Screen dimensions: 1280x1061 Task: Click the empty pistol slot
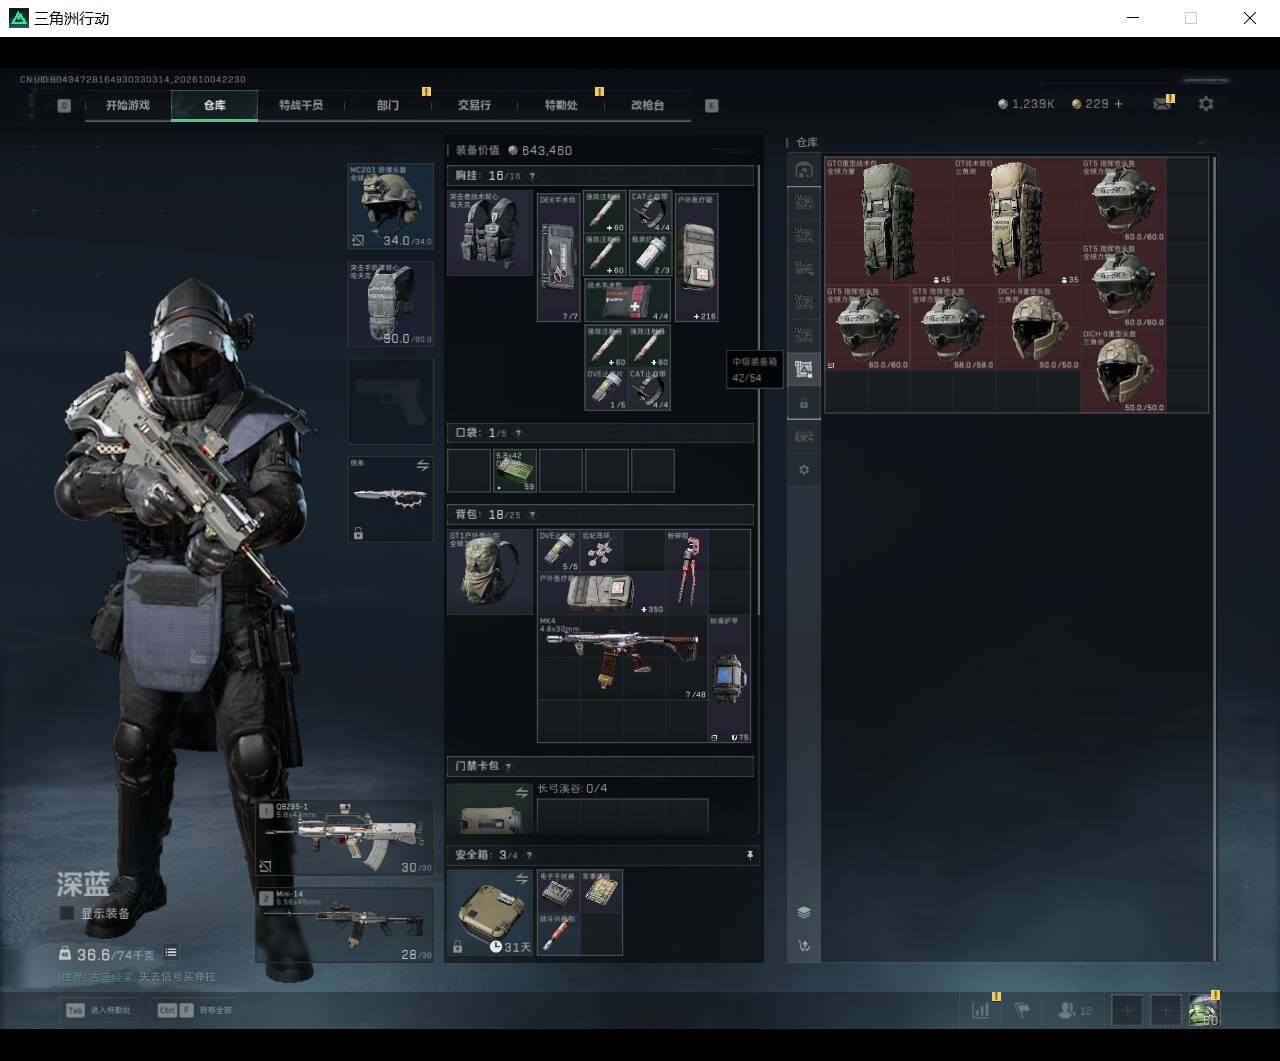click(390, 401)
